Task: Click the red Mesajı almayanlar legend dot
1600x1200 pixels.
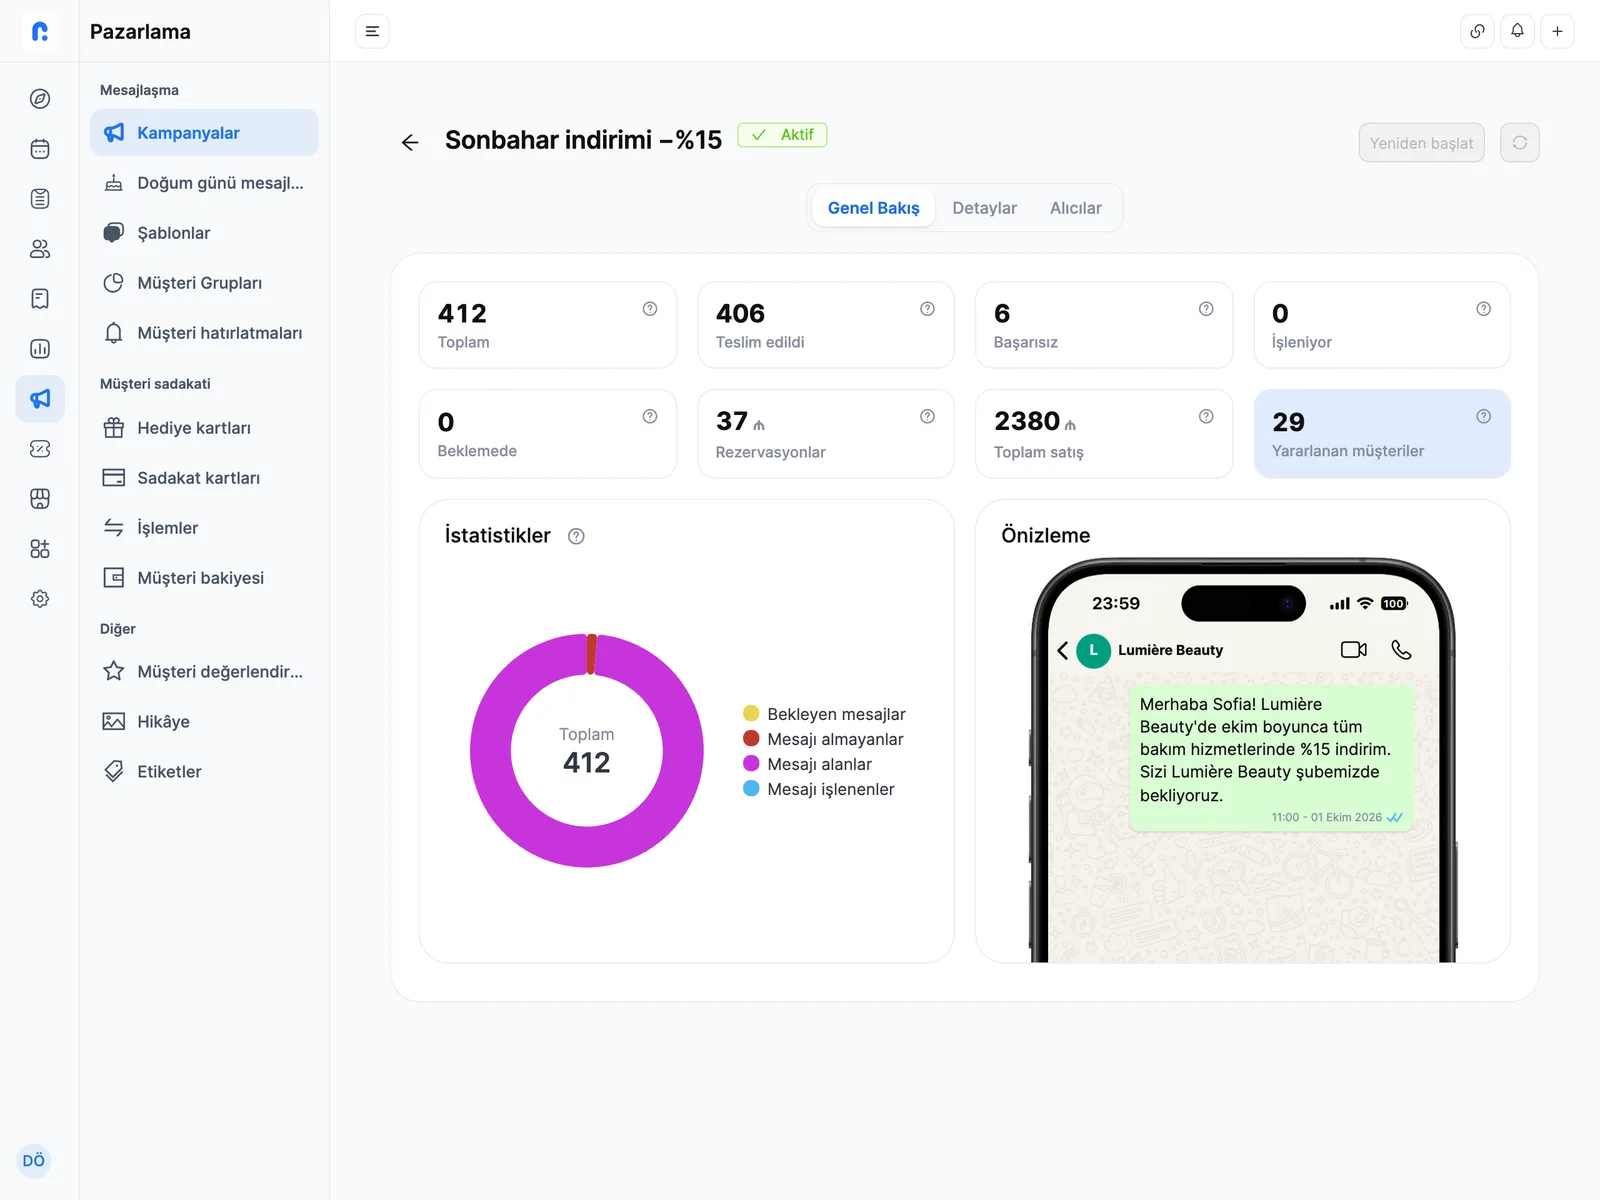Action: point(751,738)
